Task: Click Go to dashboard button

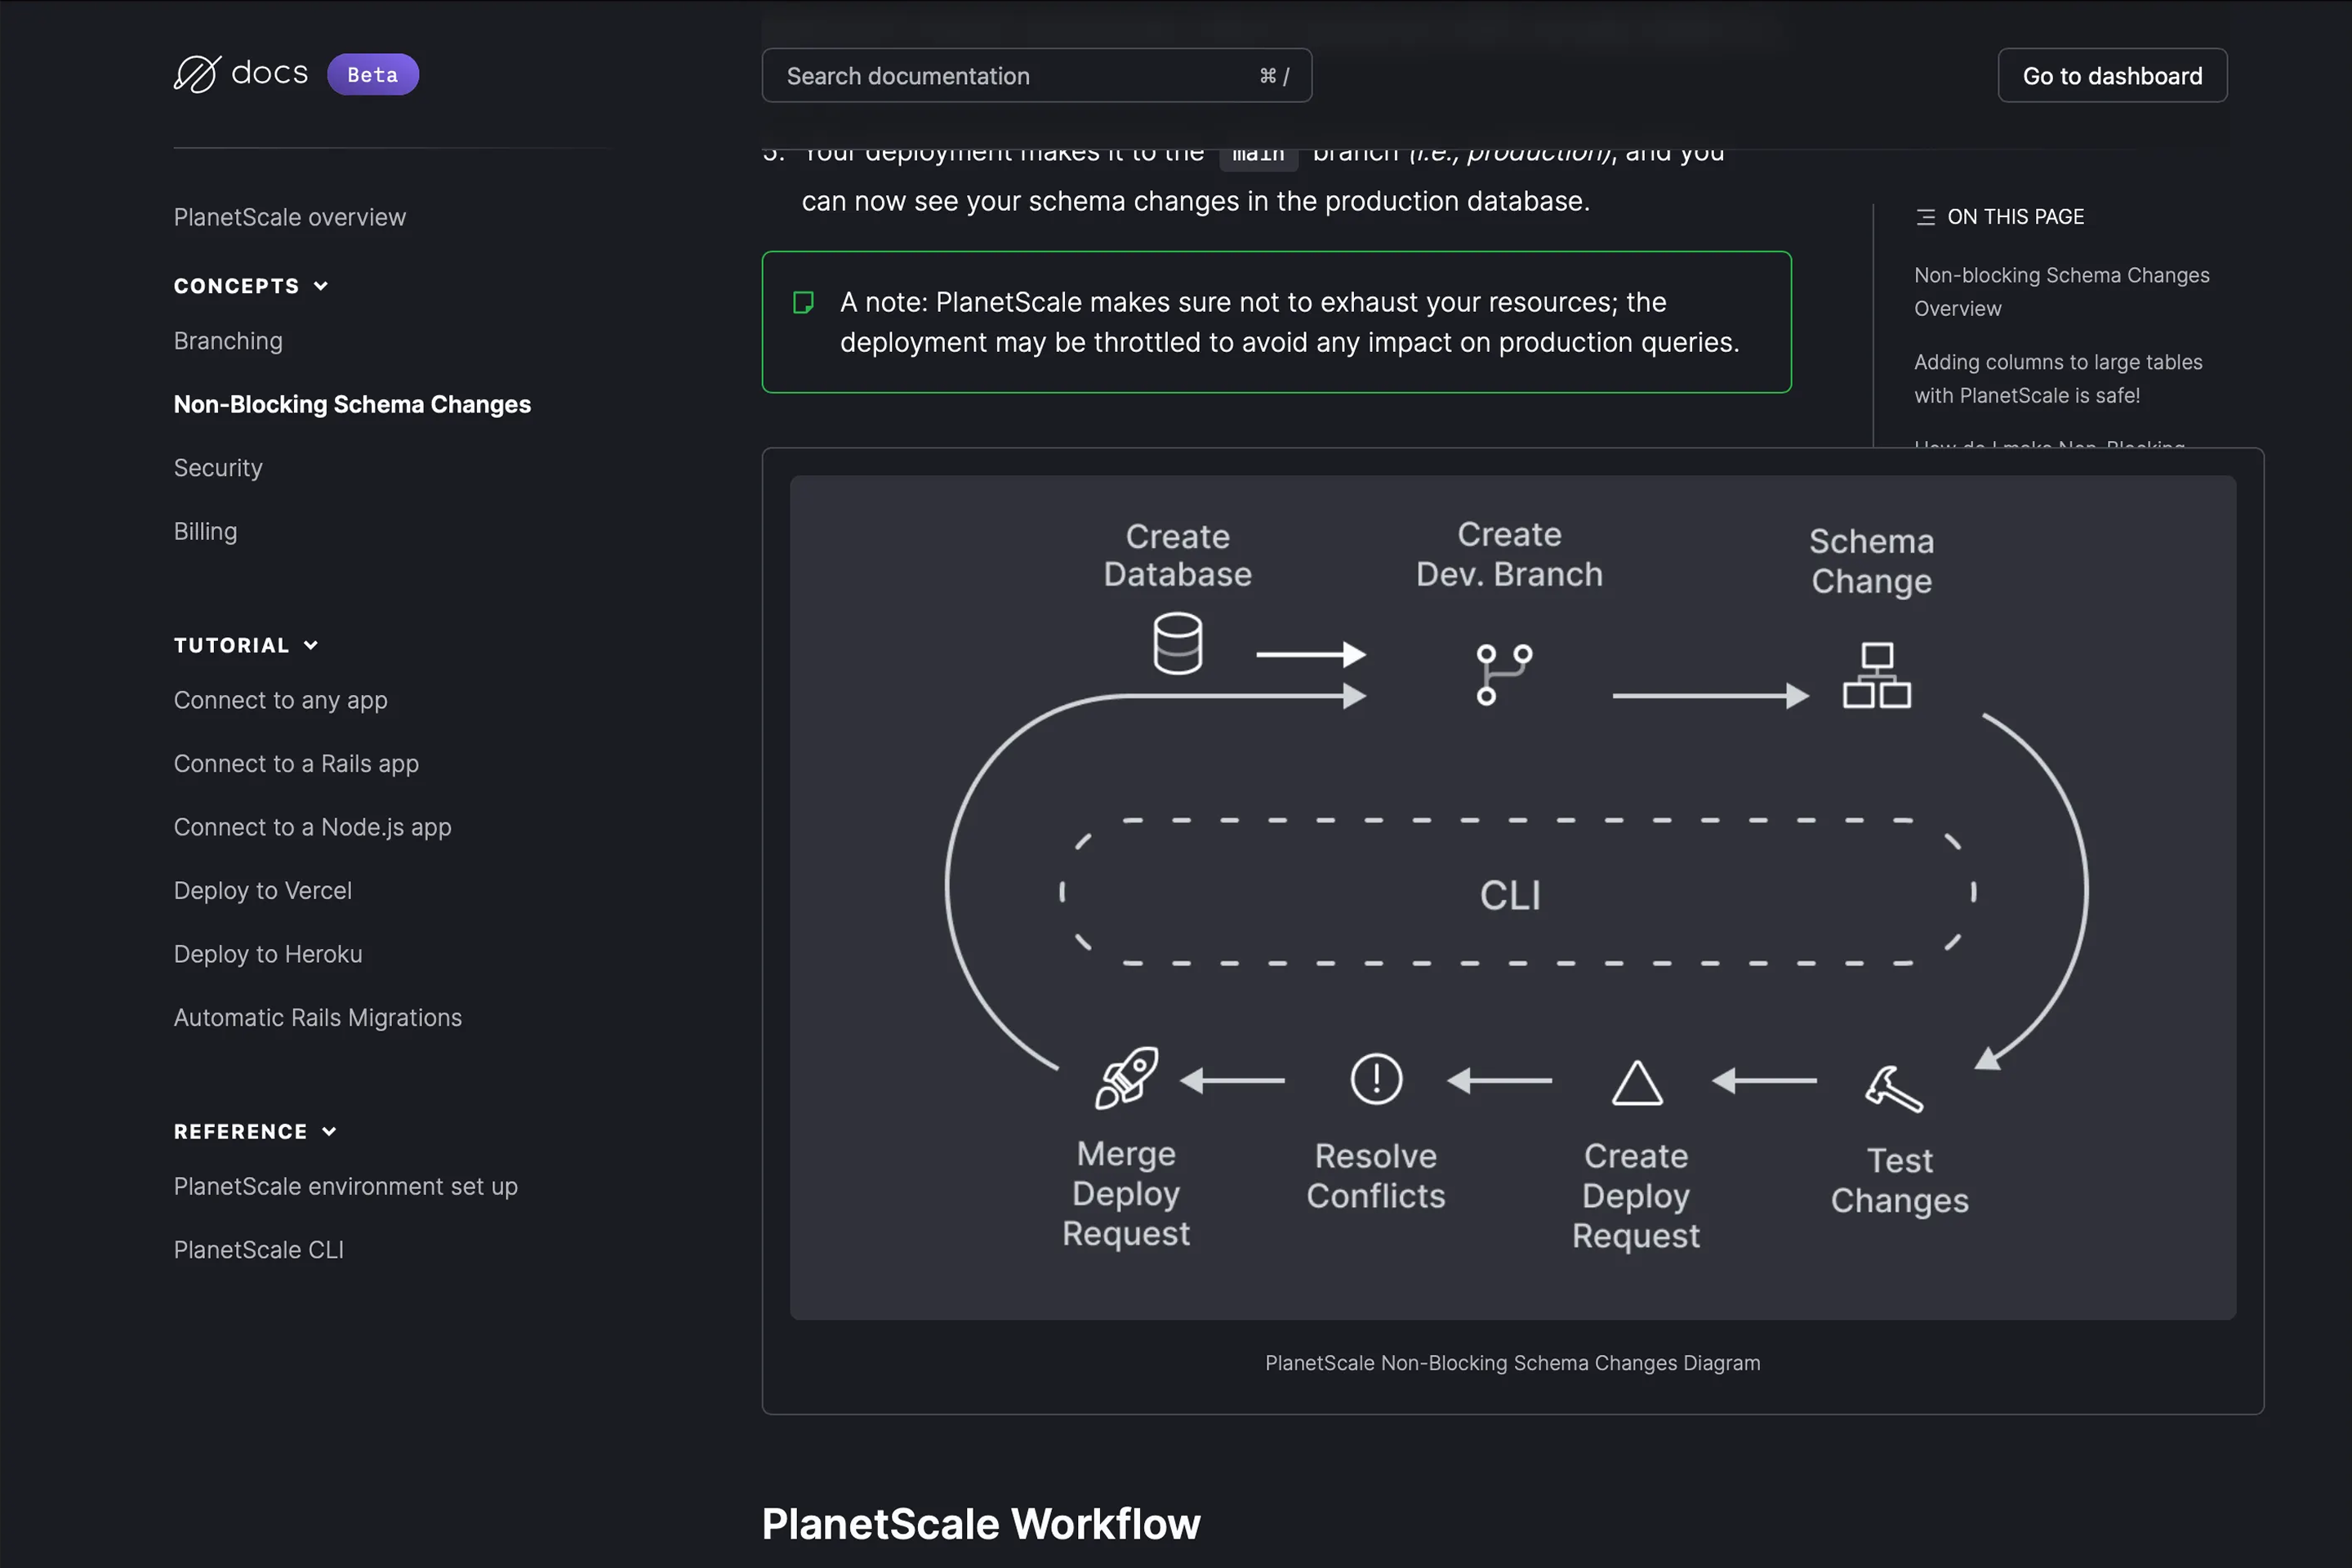Action: click(x=2112, y=76)
